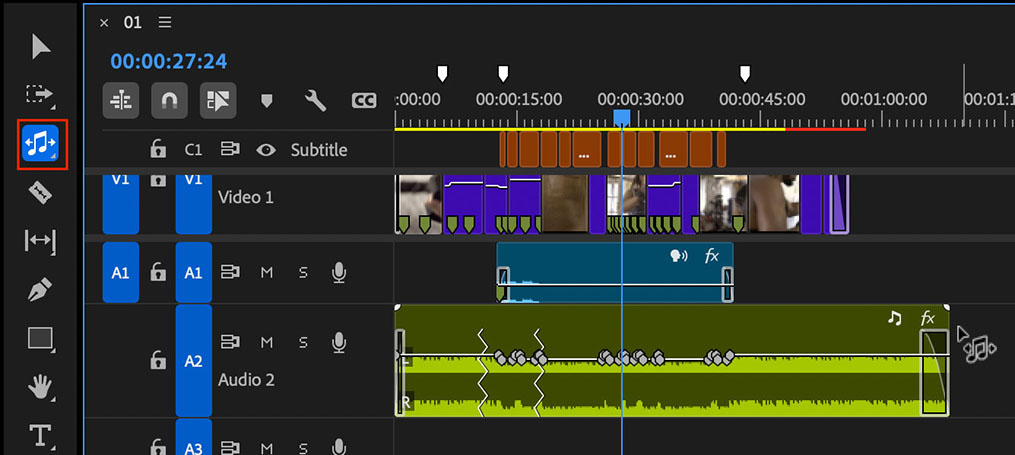
Task: Toggle sync lock on Audio 2 track
Action: [x=230, y=342]
